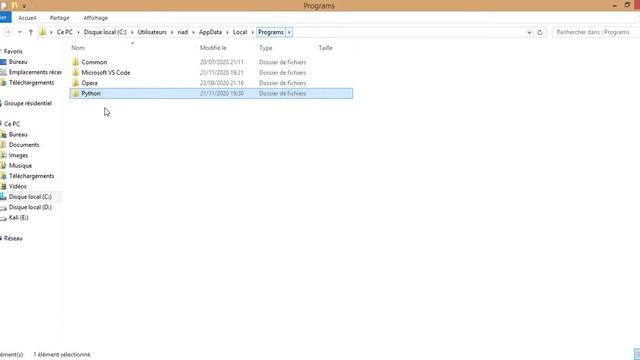The width and height of the screenshot is (640, 360).
Task: Select Groupe résidentiel in navigation pane
Action: click(x=28, y=103)
